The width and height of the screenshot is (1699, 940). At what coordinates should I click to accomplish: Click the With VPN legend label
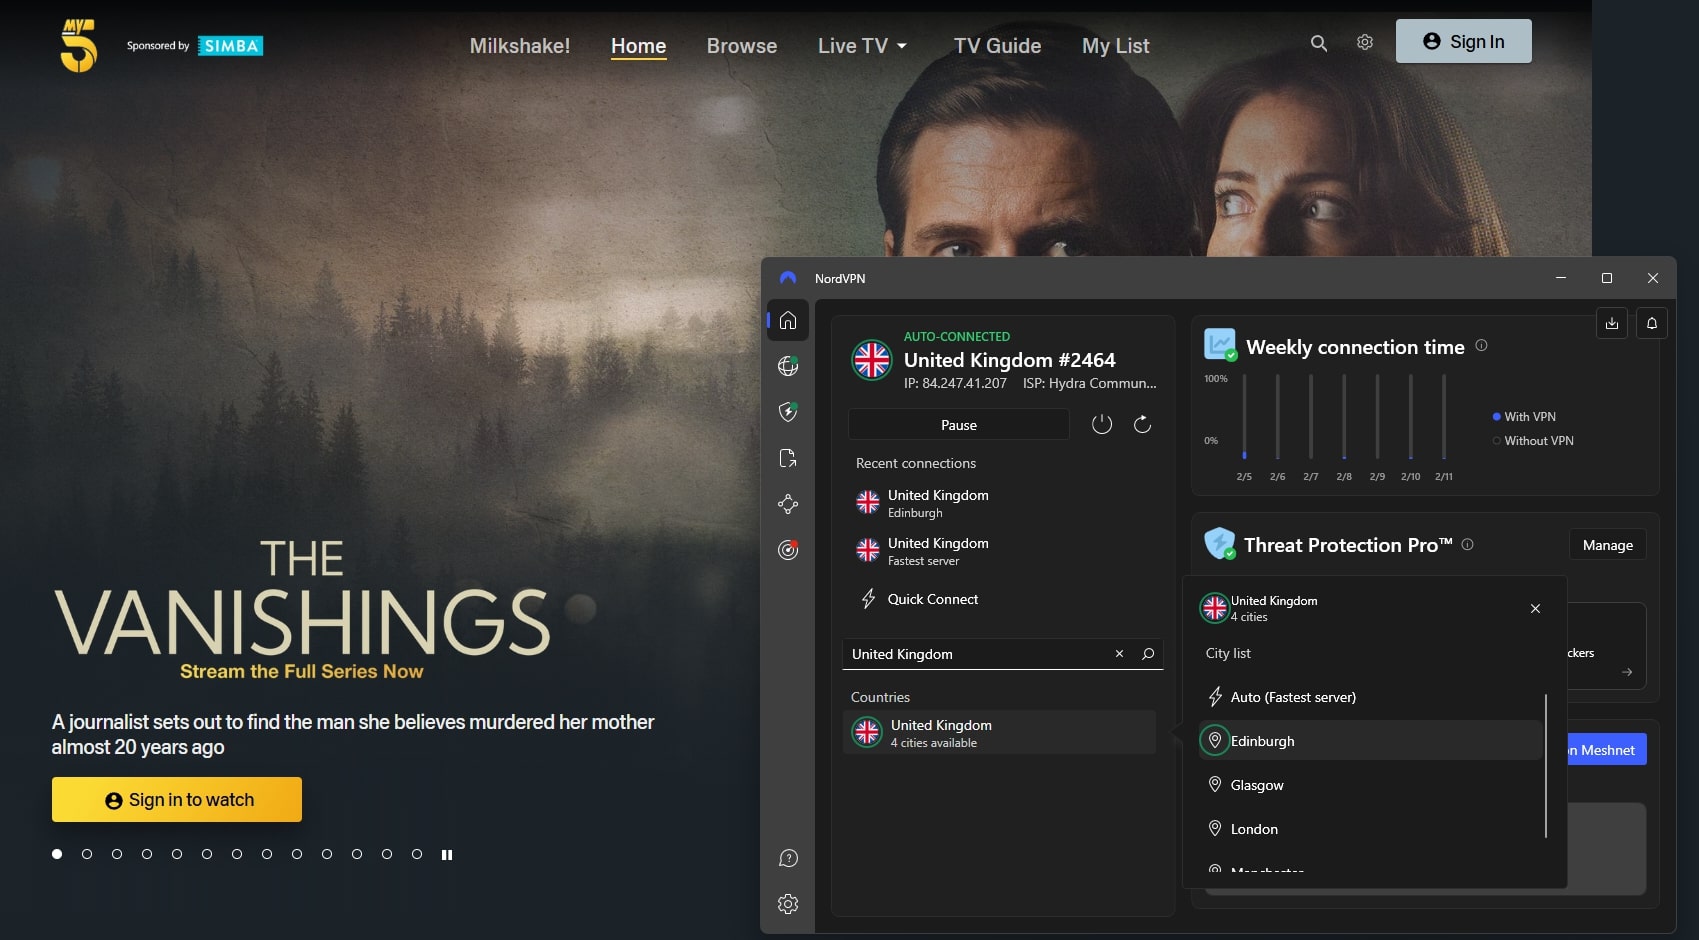click(x=1530, y=416)
